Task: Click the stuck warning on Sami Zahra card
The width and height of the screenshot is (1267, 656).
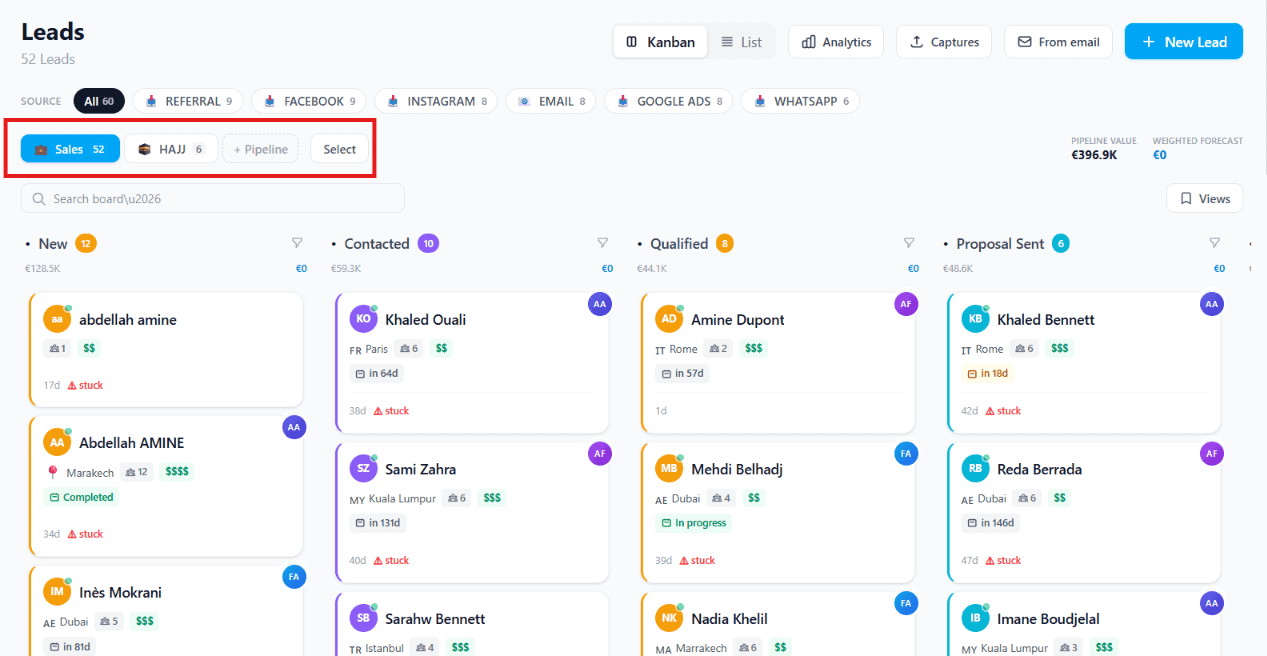Action: pos(391,560)
